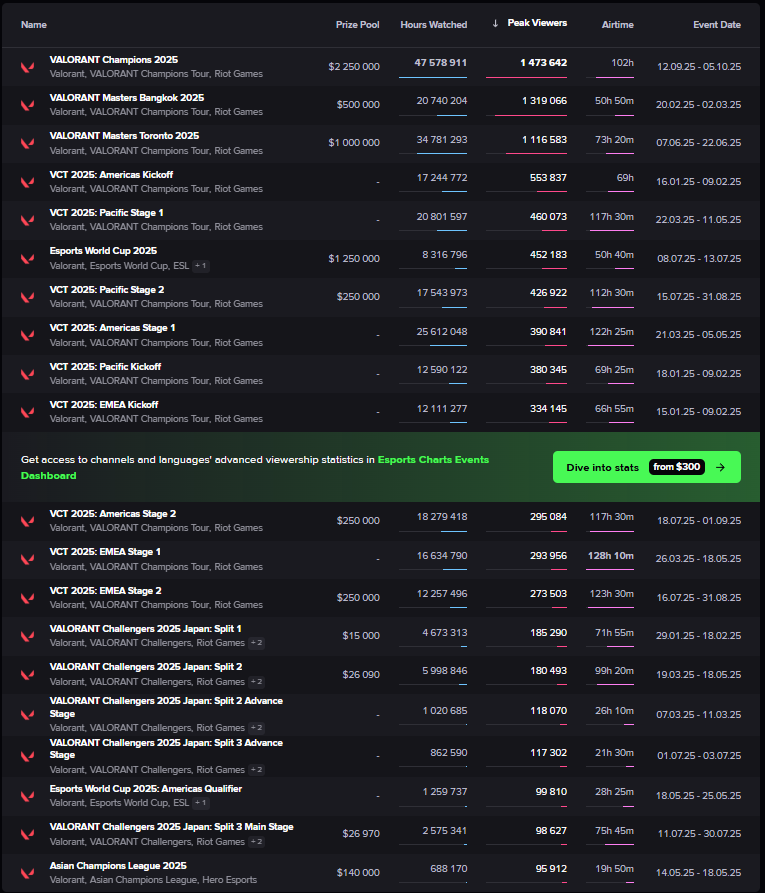Click Valorant icon beside VCT 2025: Americas Stage 2
765x893 pixels.
coord(27,521)
